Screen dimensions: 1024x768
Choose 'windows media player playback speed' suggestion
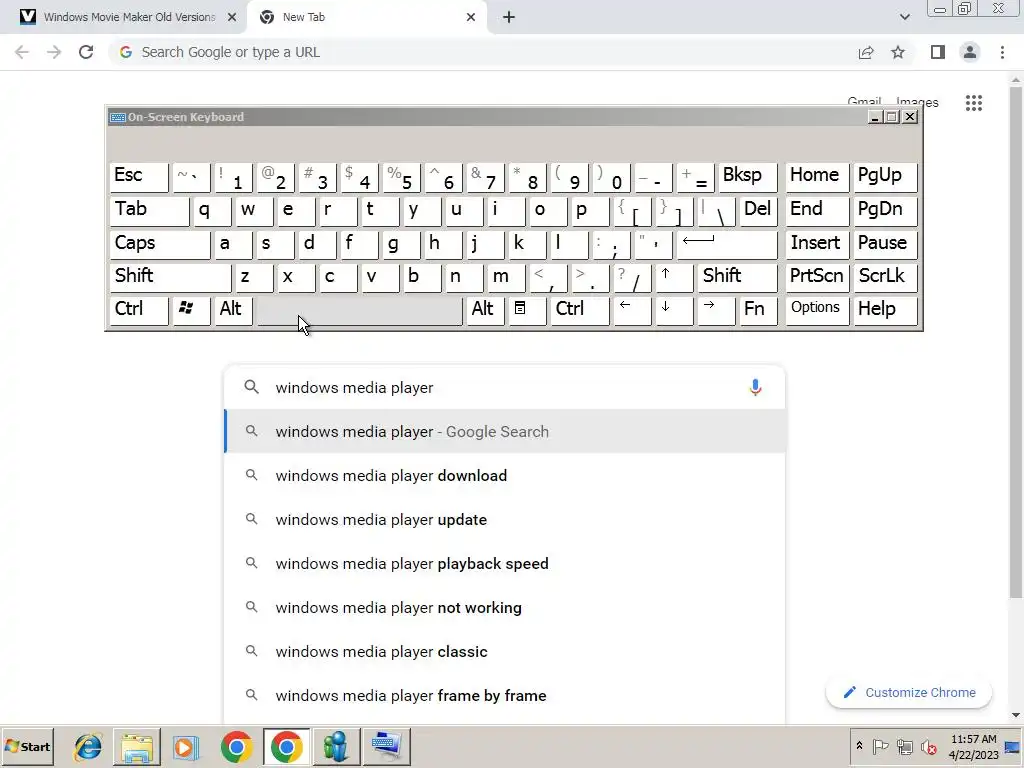tap(505, 564)
